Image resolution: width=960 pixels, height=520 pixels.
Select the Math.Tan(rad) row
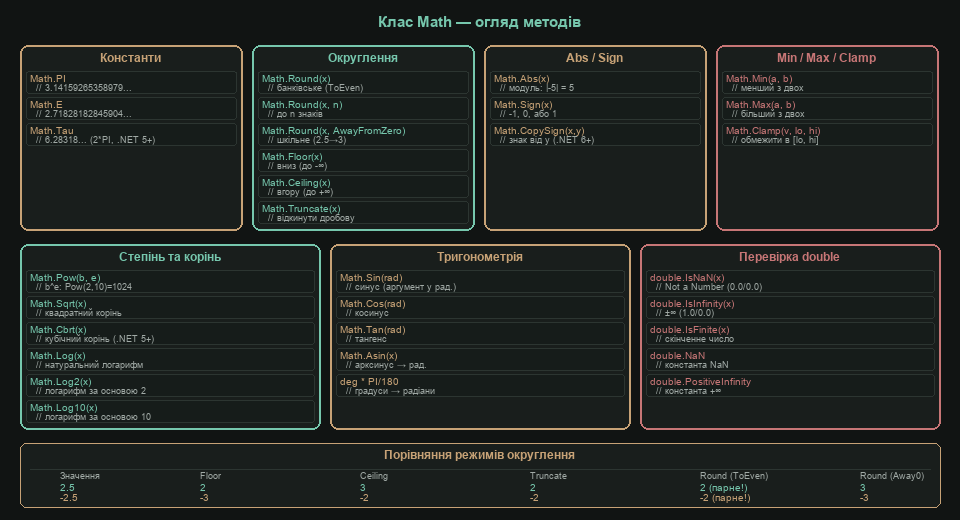[x=481, y=334]
